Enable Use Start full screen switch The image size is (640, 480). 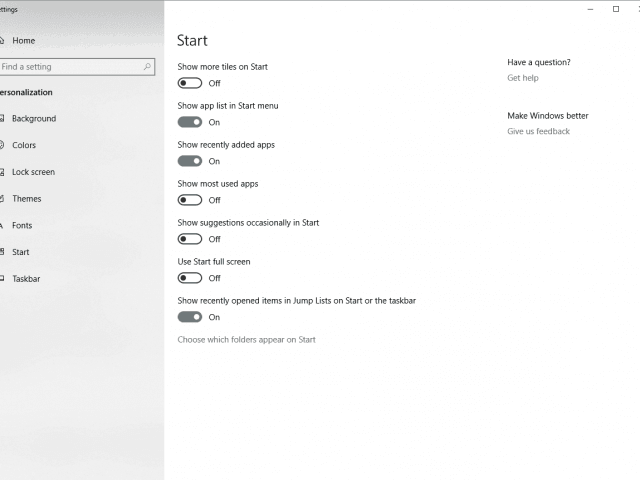pos(190,278)
